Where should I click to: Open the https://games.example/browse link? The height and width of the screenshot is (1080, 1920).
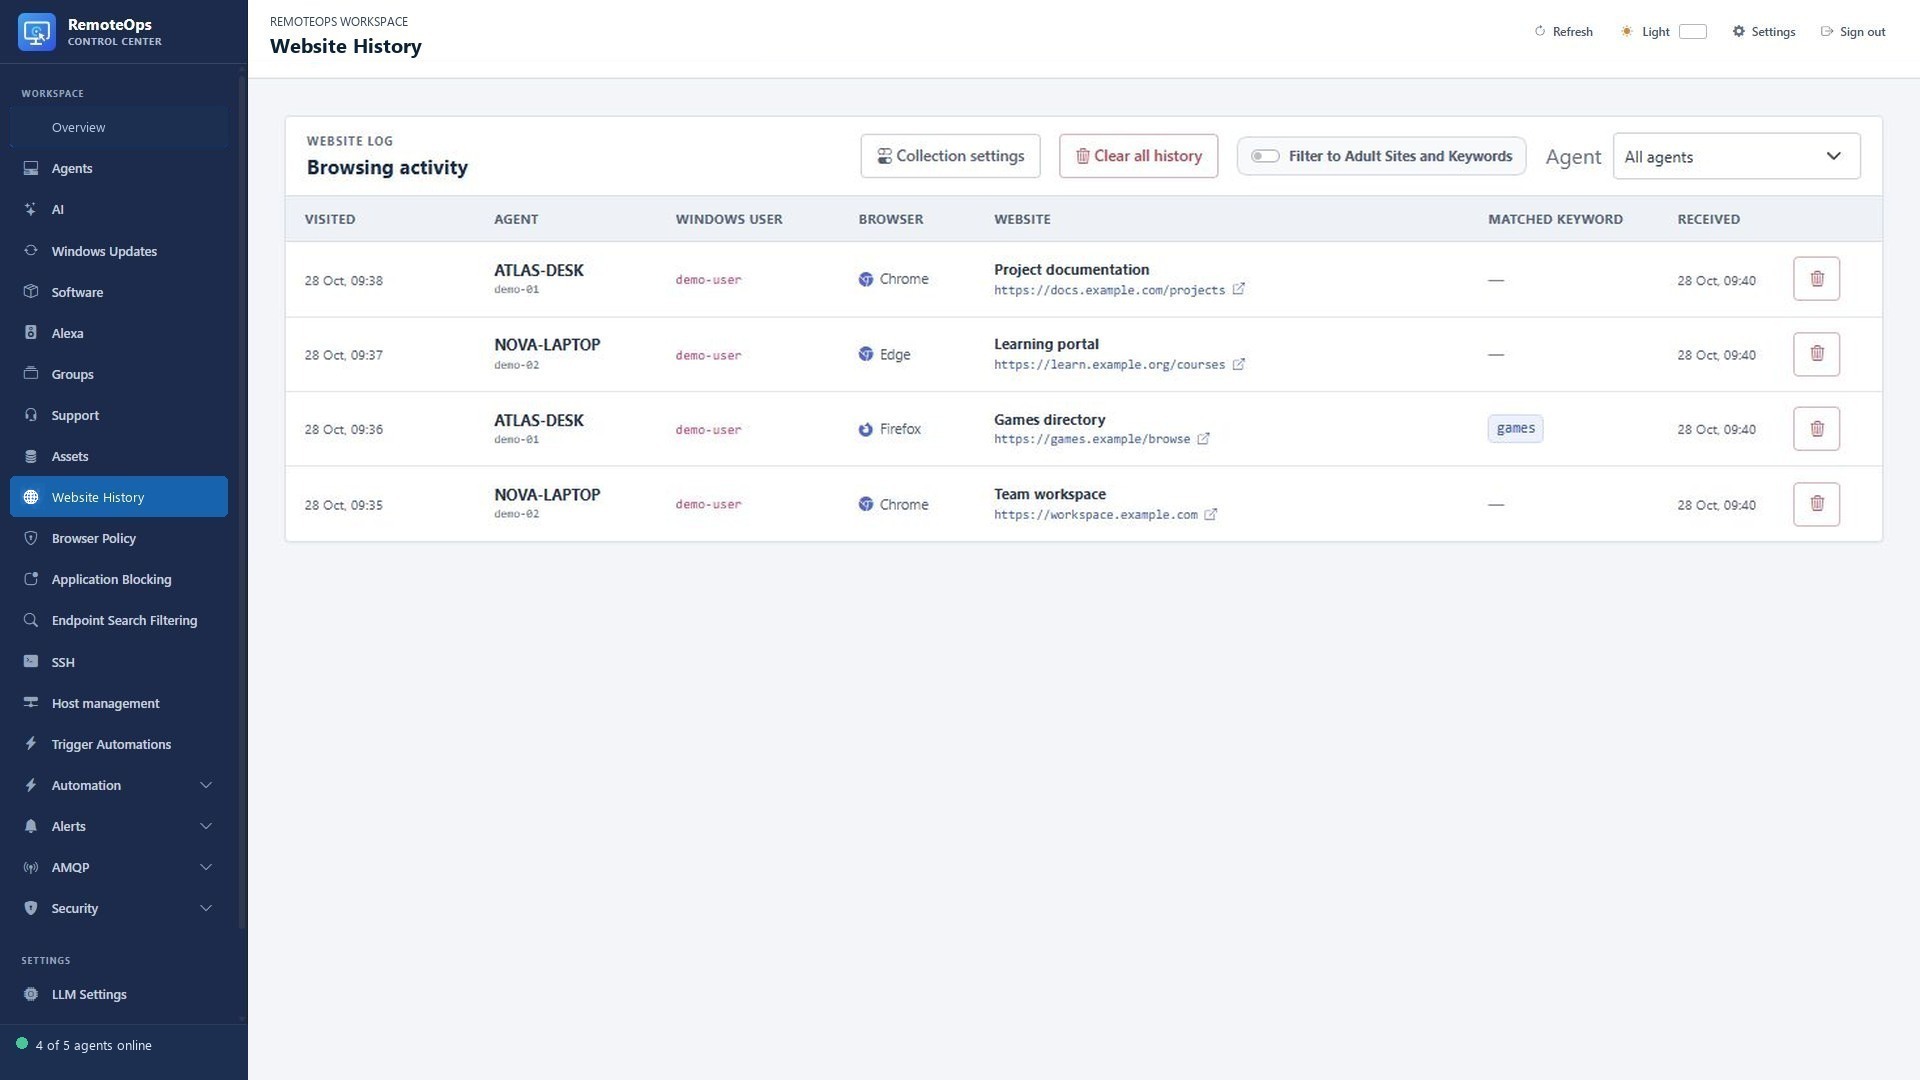(1092, 439)
